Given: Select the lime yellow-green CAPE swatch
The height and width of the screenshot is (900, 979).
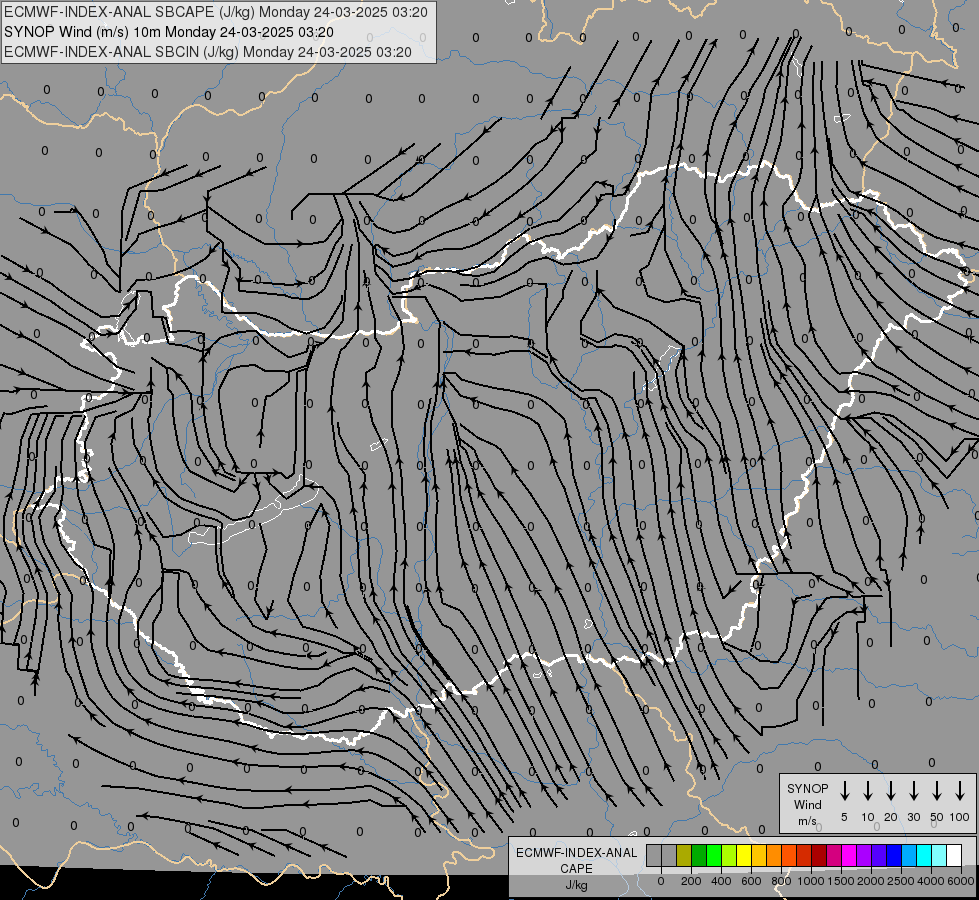Looking at the screenshot, I should (729, 855).
